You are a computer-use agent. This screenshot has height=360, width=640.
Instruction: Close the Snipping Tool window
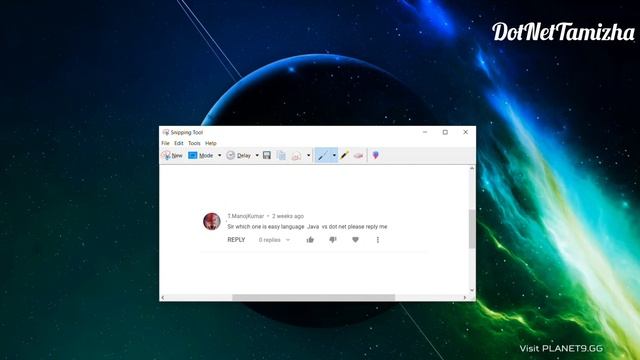[x=466, y=132]
